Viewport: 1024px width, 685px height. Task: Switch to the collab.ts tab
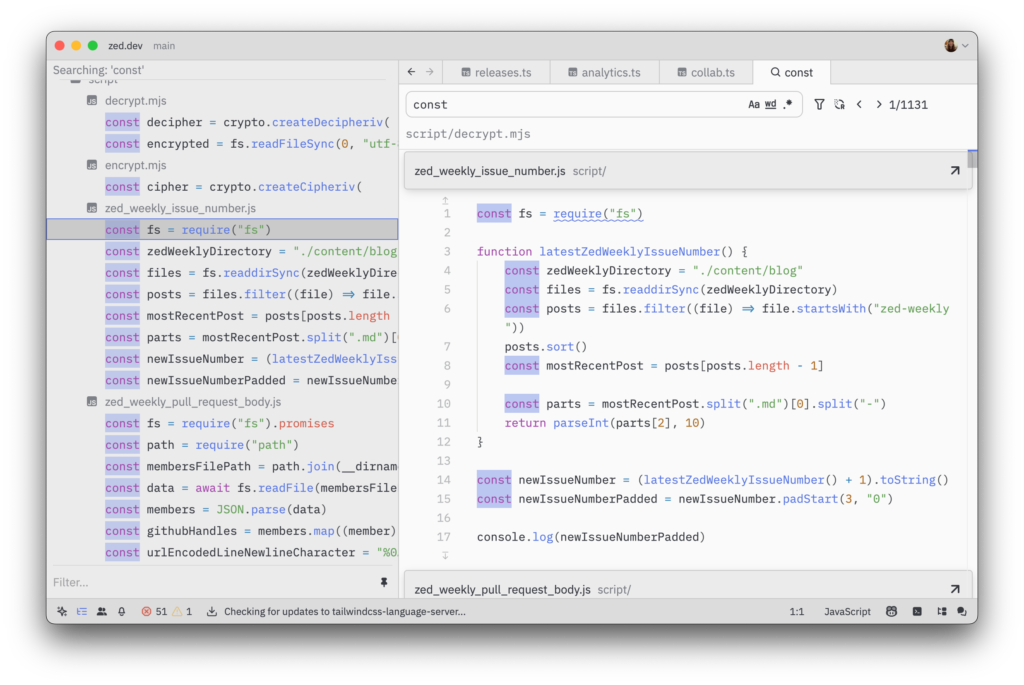coord(706,72)
